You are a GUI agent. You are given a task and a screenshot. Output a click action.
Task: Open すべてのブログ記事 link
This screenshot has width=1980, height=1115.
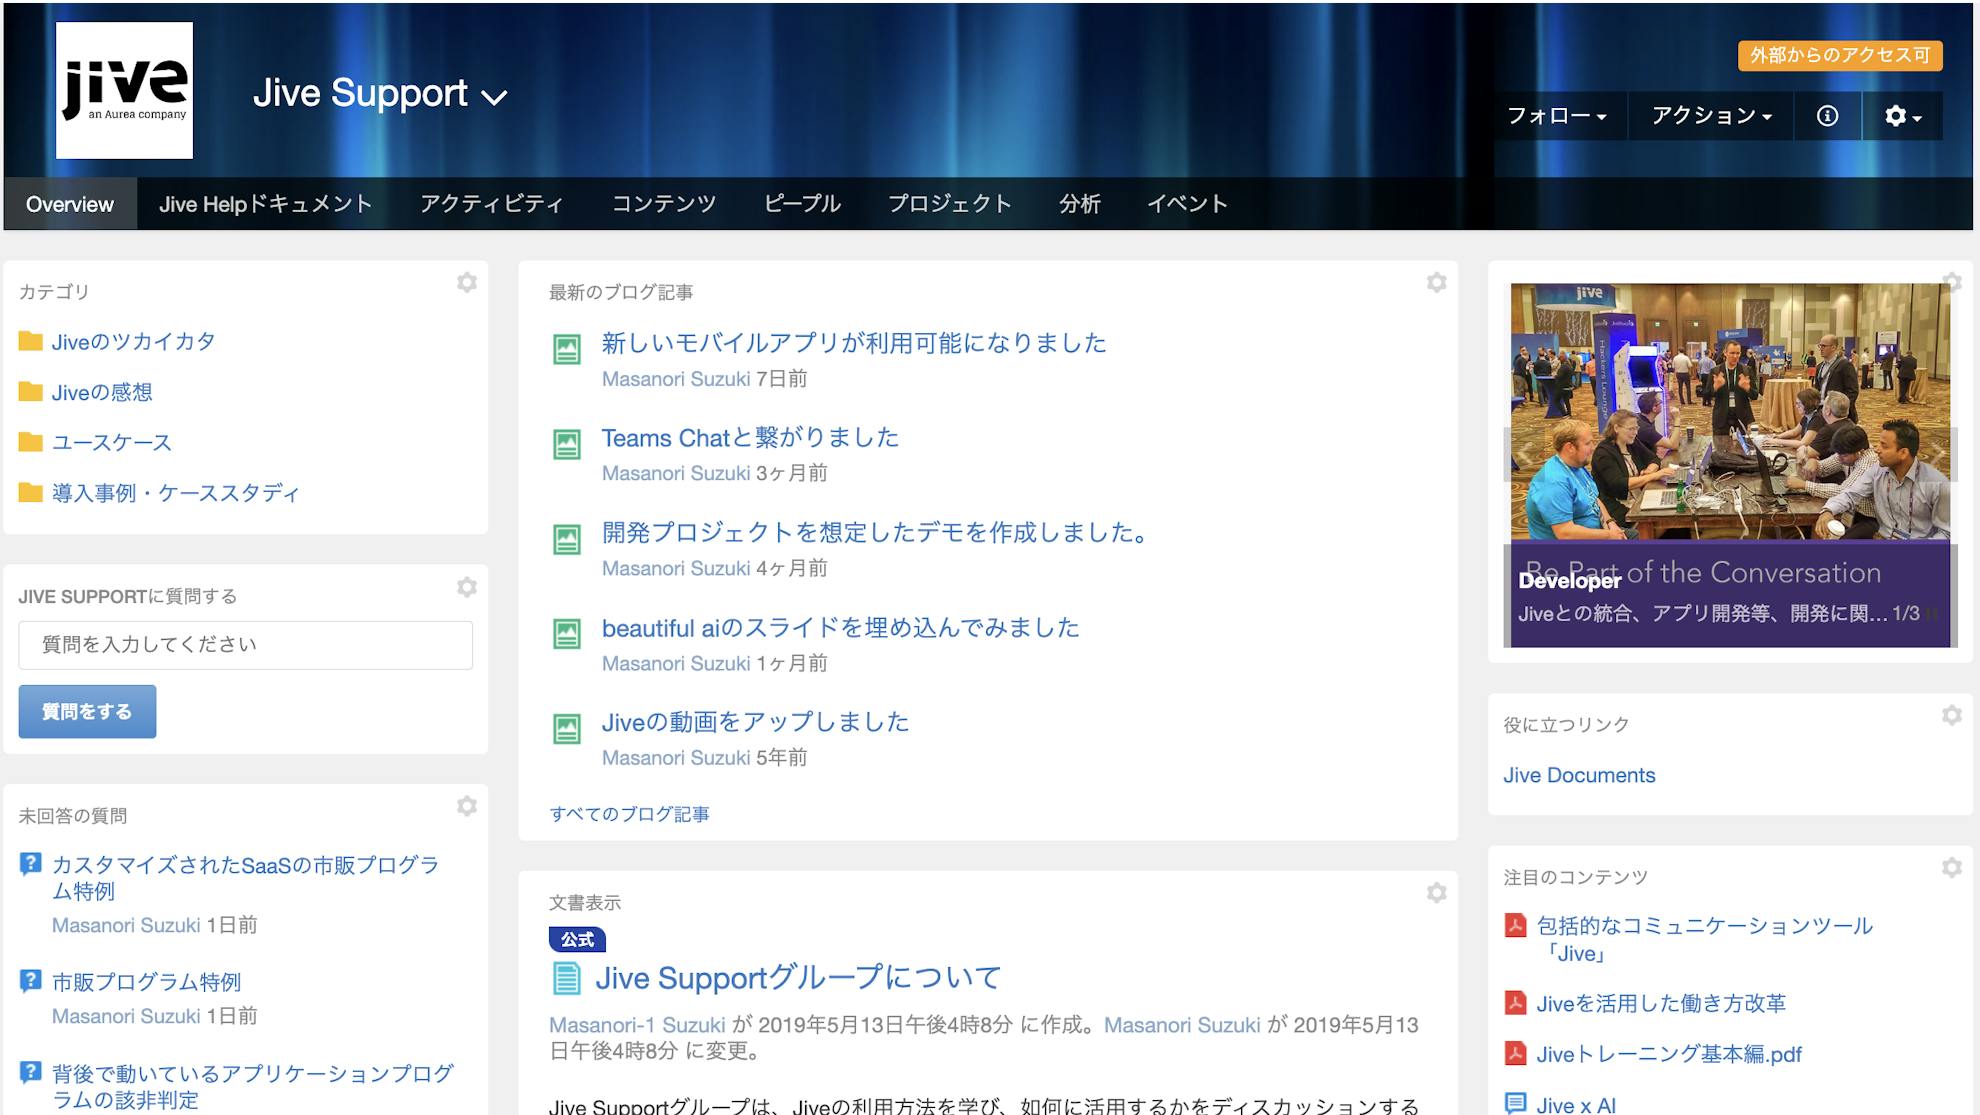point(629,814)
